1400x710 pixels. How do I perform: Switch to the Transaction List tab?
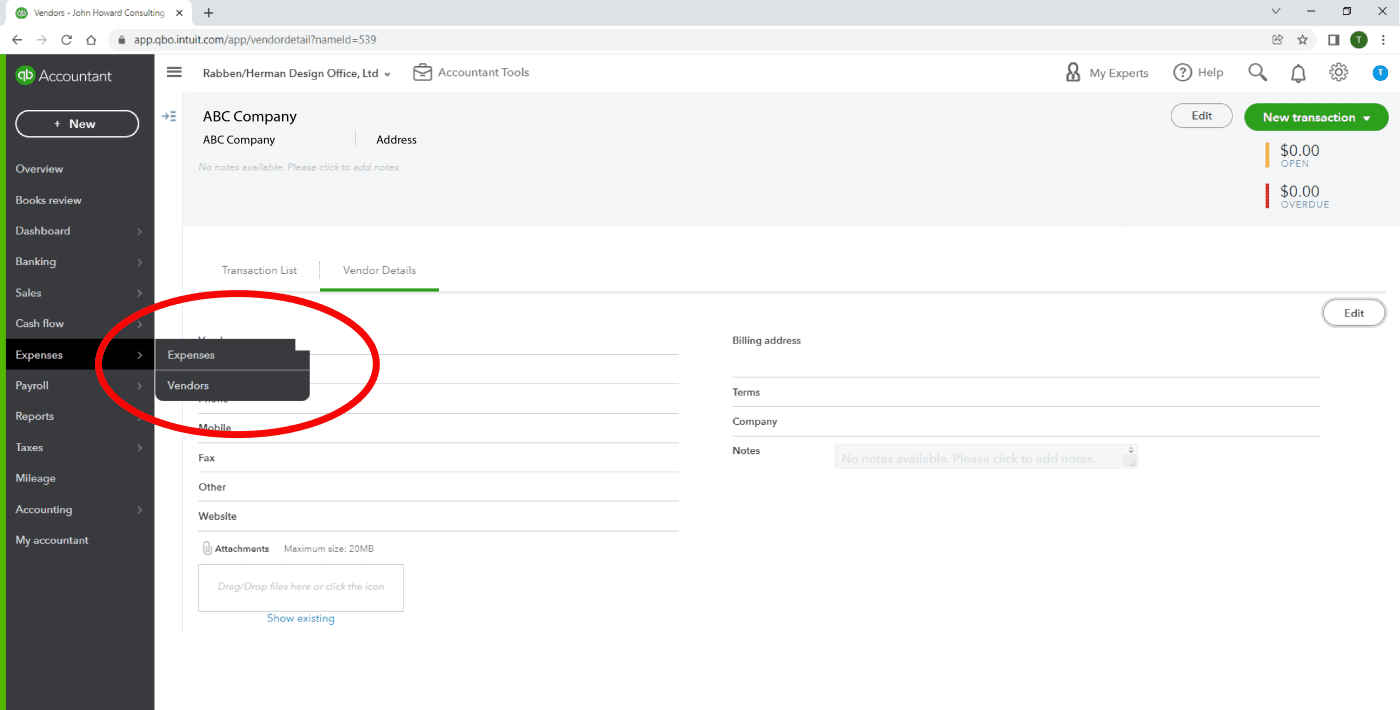(259, 270)
